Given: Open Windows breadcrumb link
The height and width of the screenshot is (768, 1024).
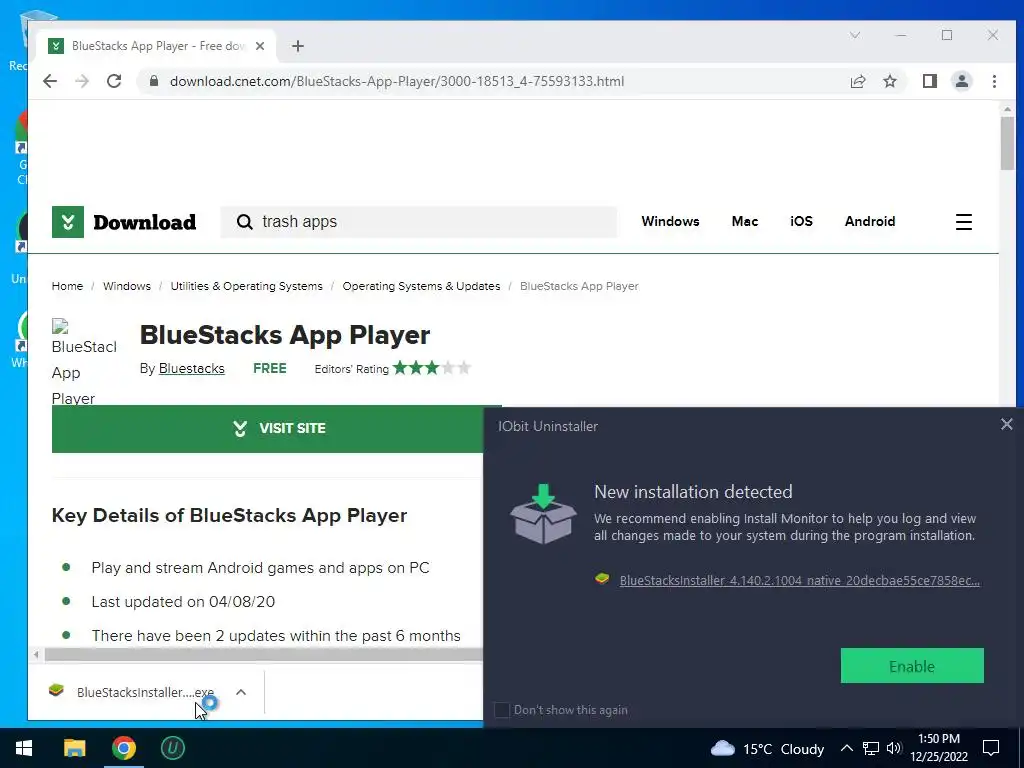Looking at the screenshot, I should pyautogui.click(x=127, y=286).
